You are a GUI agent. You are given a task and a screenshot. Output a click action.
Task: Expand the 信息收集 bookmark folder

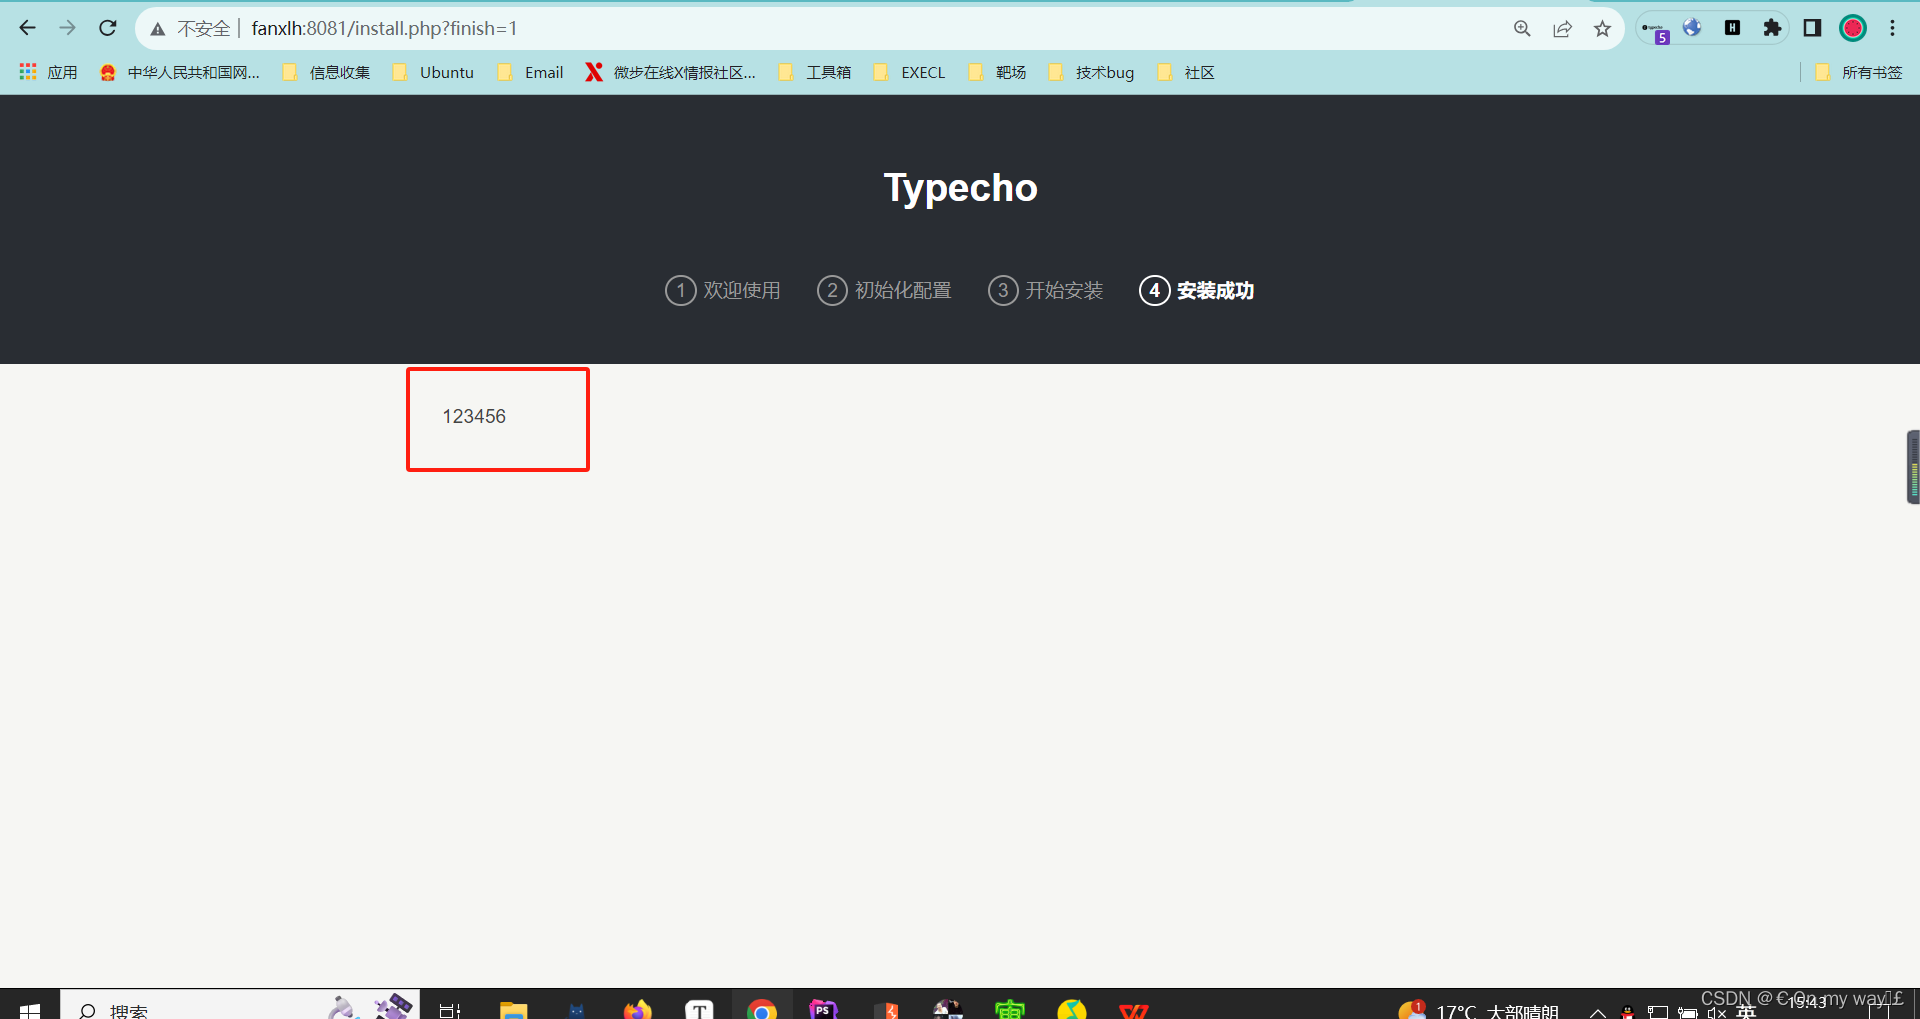click(x=326, y=72)
